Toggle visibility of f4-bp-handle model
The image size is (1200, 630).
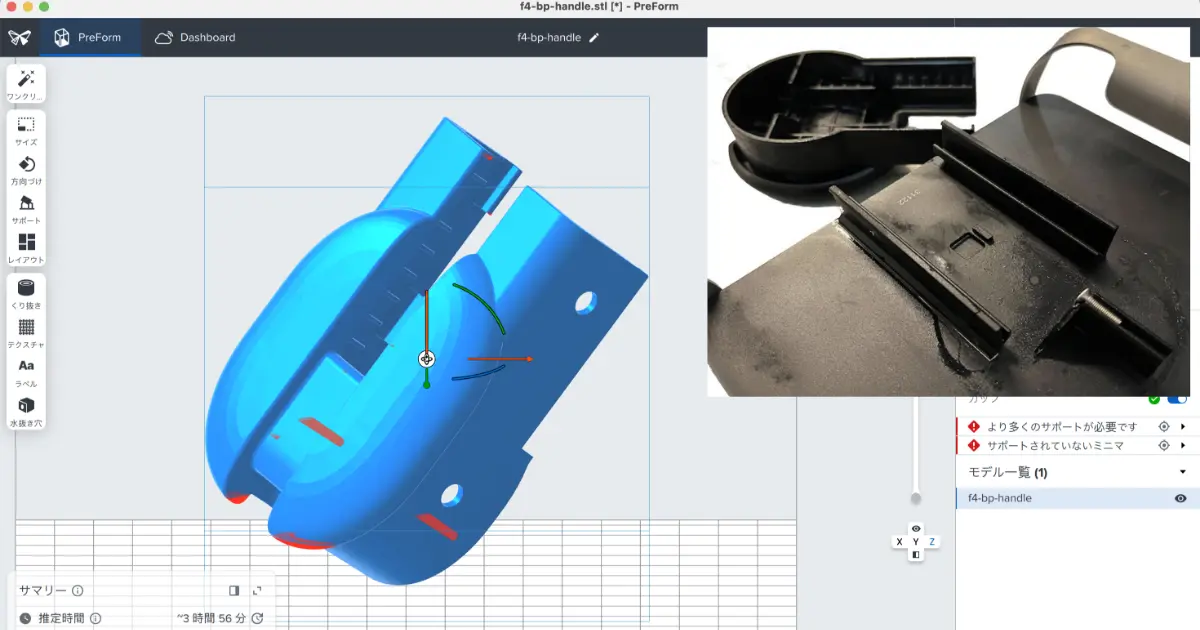click(1180, 498)
